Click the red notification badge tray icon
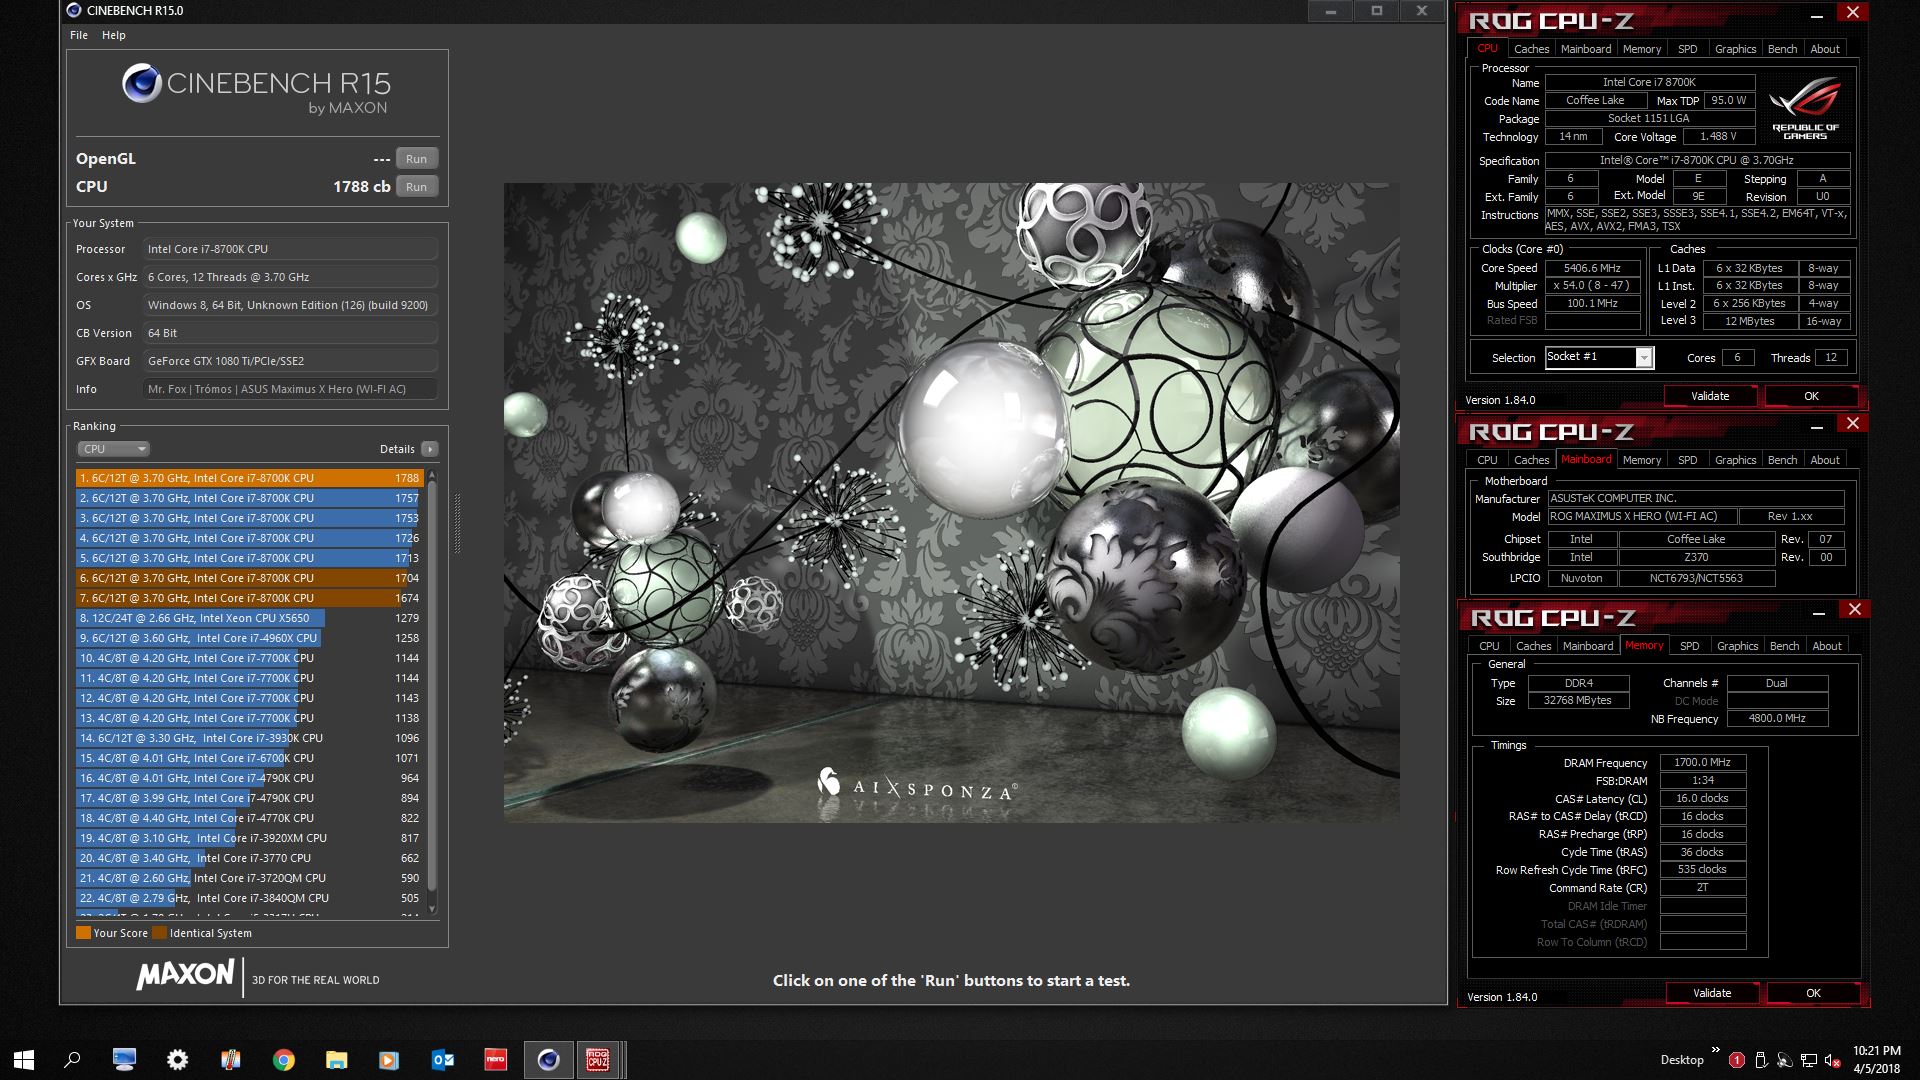Viewport: 1920px width, 1080px height. [1737, 1060]
